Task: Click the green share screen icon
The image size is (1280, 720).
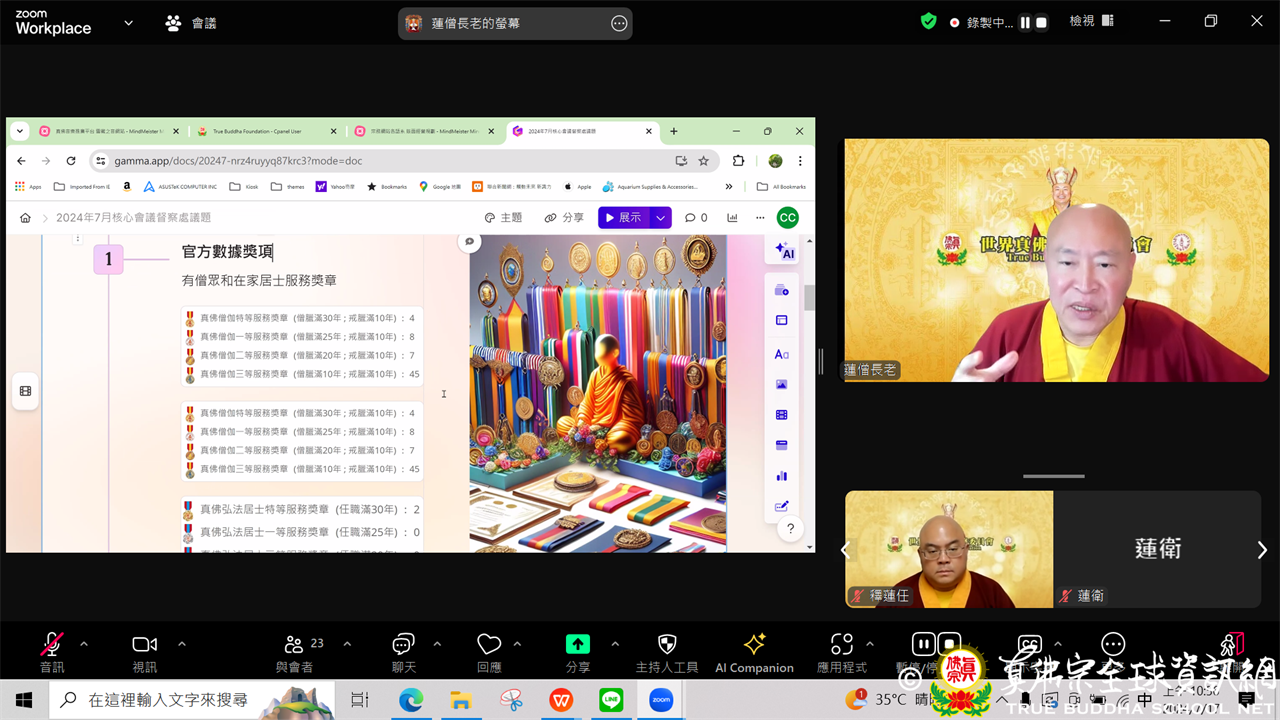Action: (x=578, y=645)
